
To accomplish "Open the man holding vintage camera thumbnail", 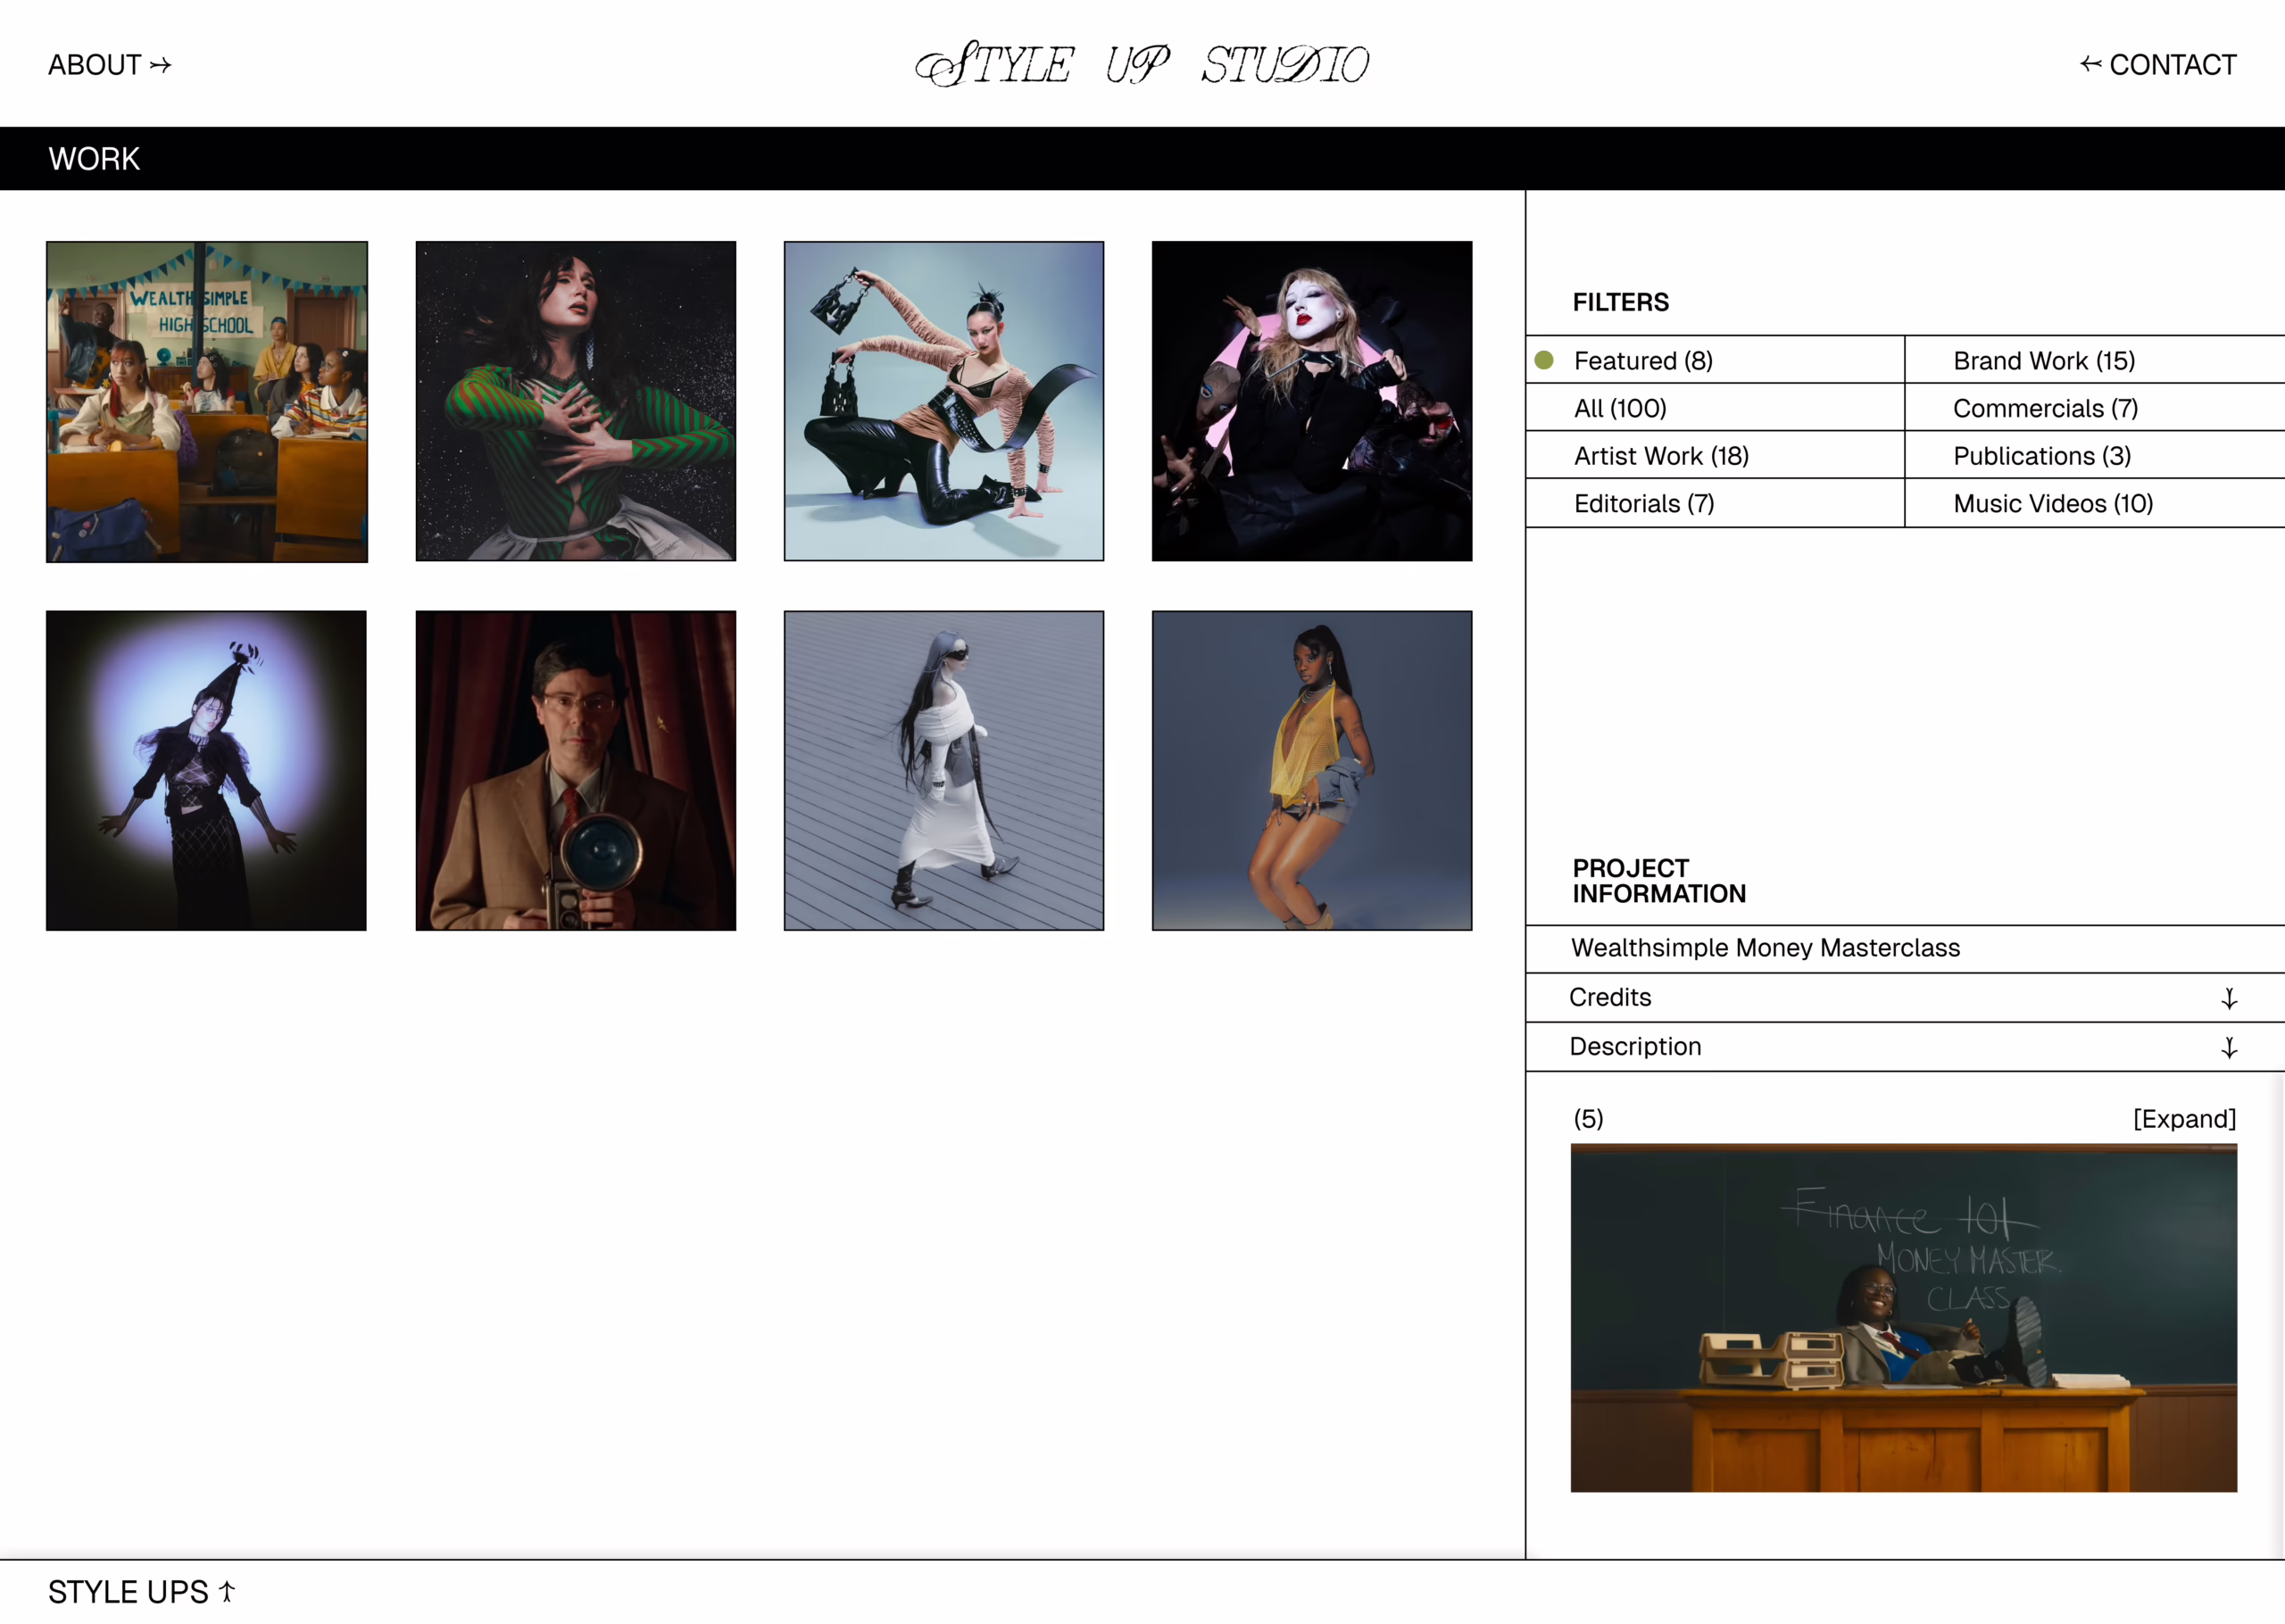I will pos(575,771).
